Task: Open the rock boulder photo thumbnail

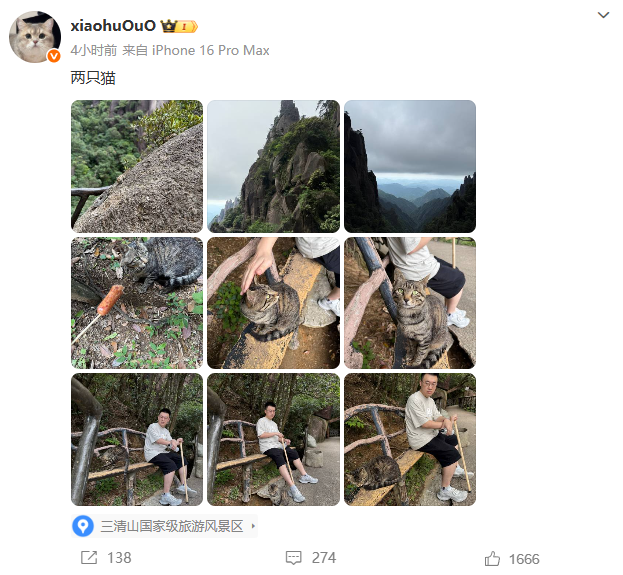Action: [137, 166]
